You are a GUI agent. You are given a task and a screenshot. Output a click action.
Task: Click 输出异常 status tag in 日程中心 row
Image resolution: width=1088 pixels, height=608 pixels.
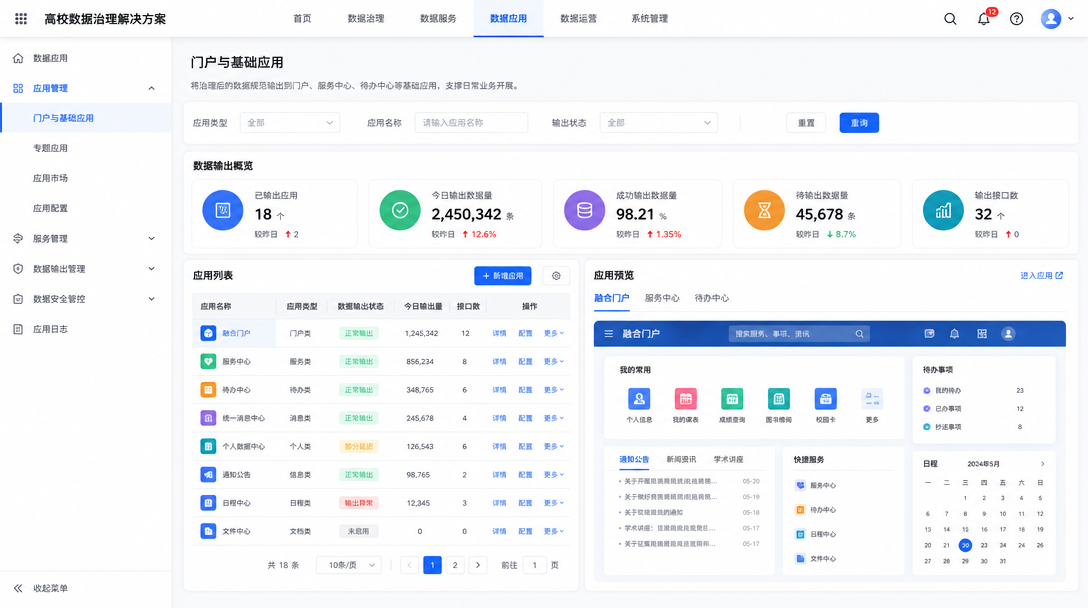(x=359, y=503)
